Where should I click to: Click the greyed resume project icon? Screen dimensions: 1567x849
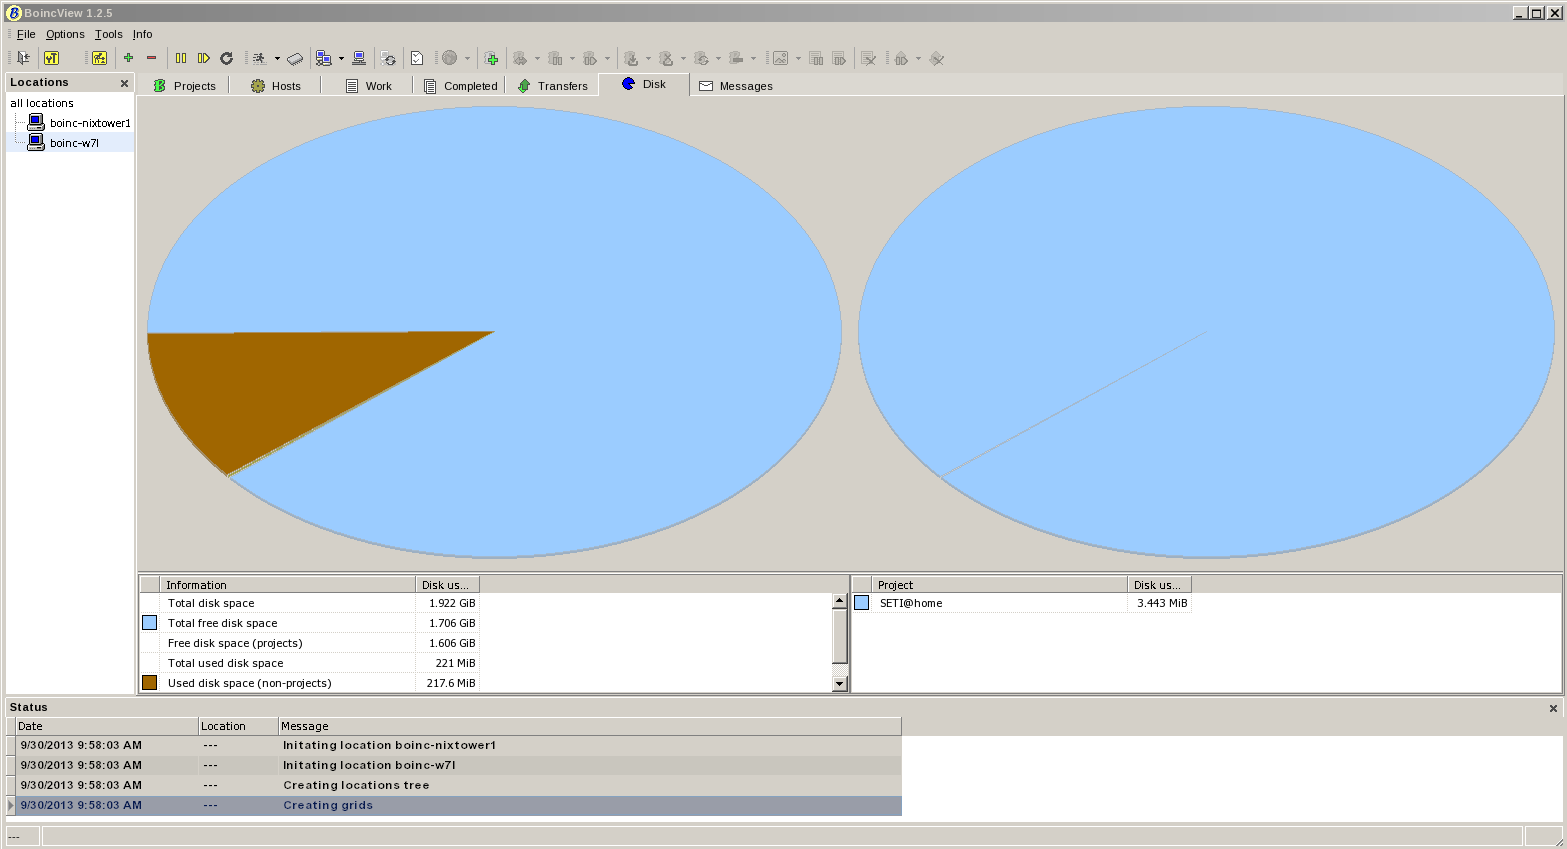pos(590,58)
